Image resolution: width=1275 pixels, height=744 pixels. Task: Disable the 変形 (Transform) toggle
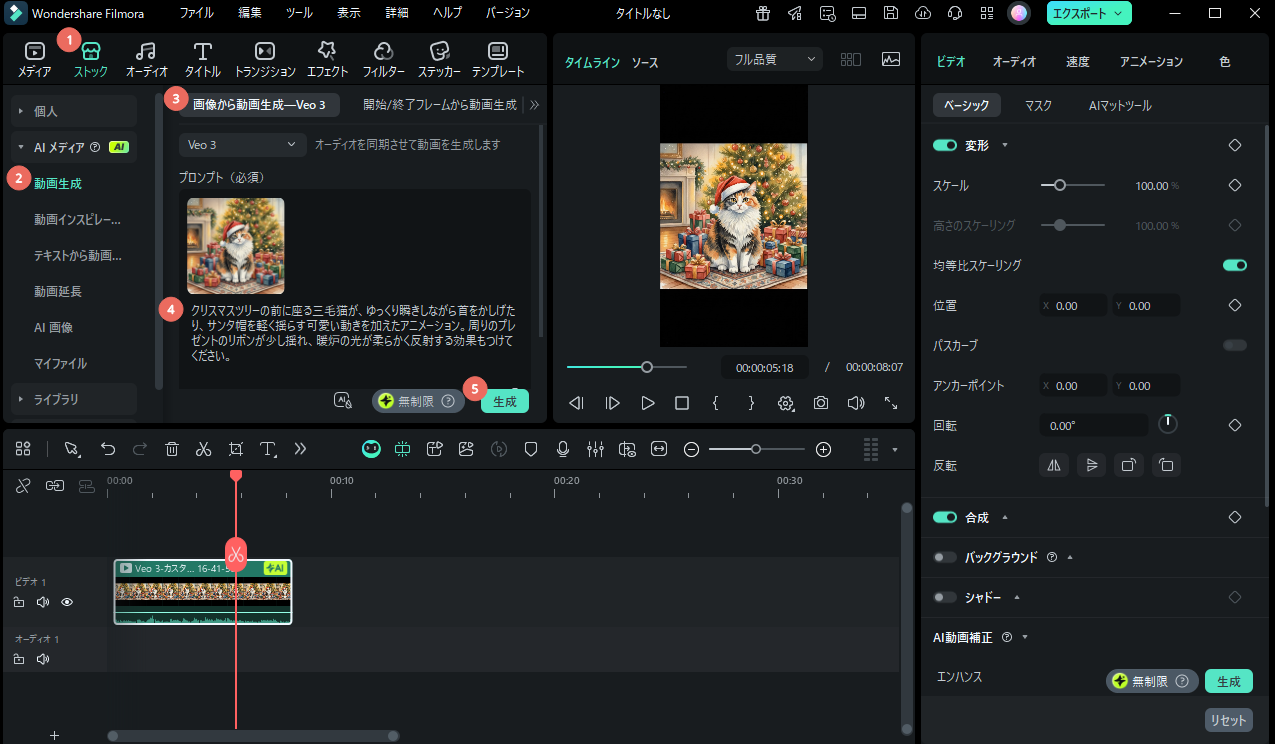point(944,144)
